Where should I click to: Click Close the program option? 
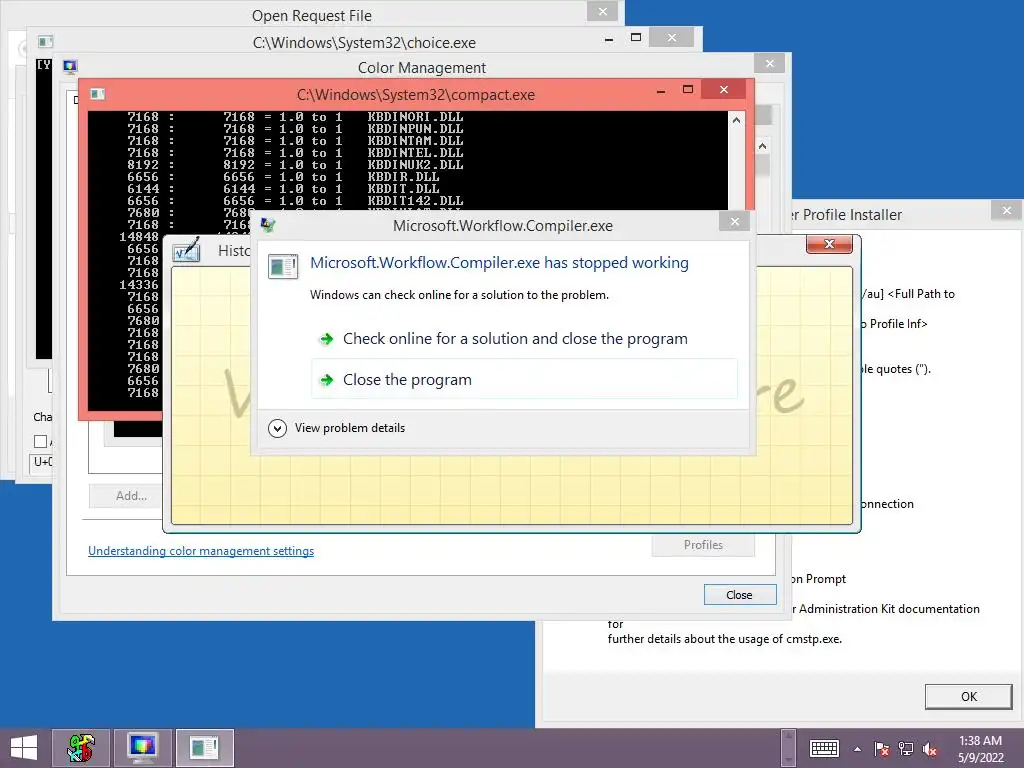(x=524, y=379)
